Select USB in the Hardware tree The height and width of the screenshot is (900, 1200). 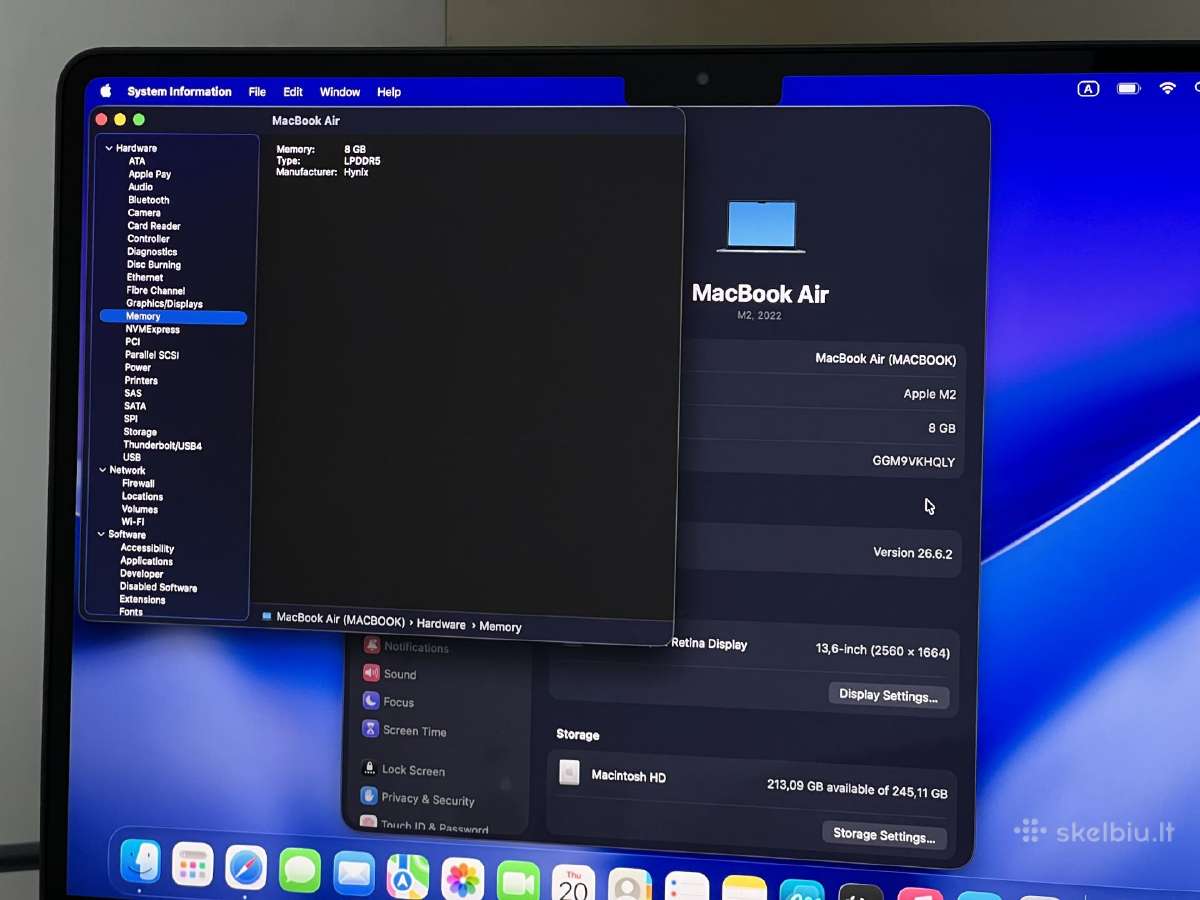point(132,457)
